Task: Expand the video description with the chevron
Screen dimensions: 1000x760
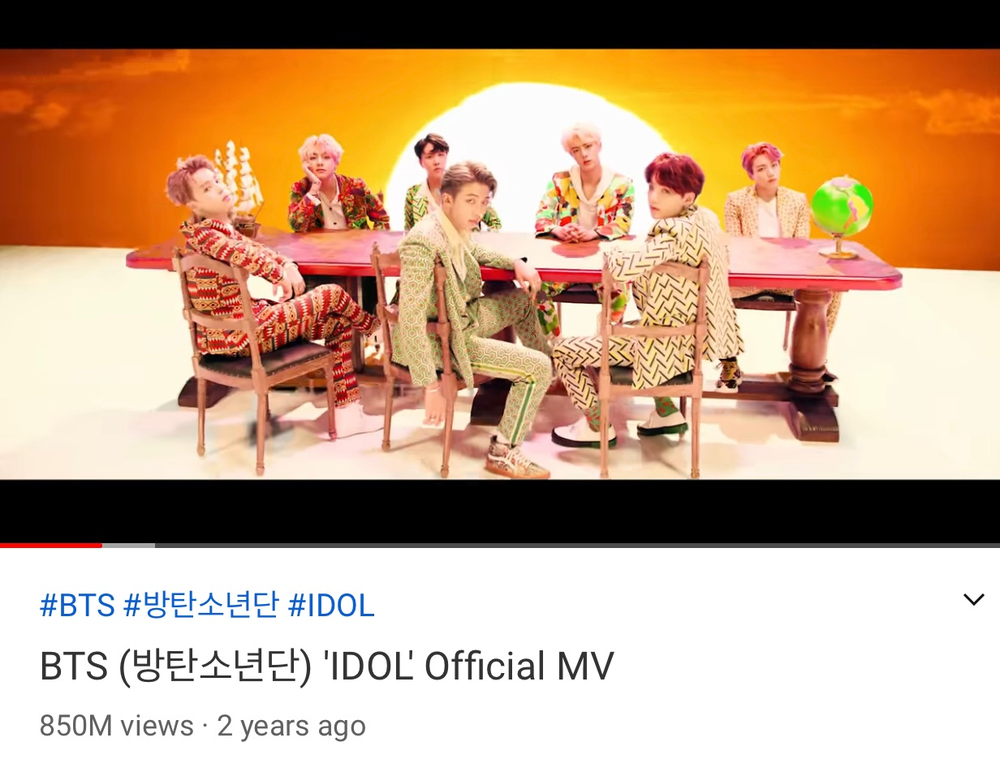Action: [973, 600]
